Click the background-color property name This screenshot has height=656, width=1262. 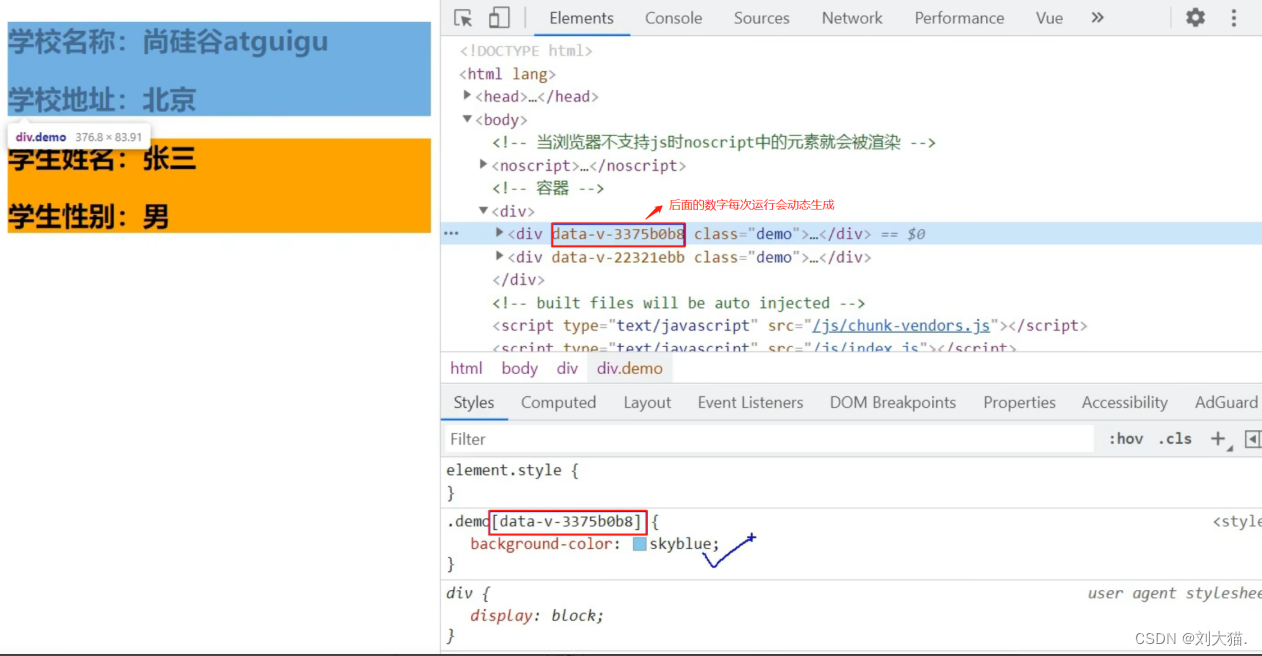coord(541,544)
